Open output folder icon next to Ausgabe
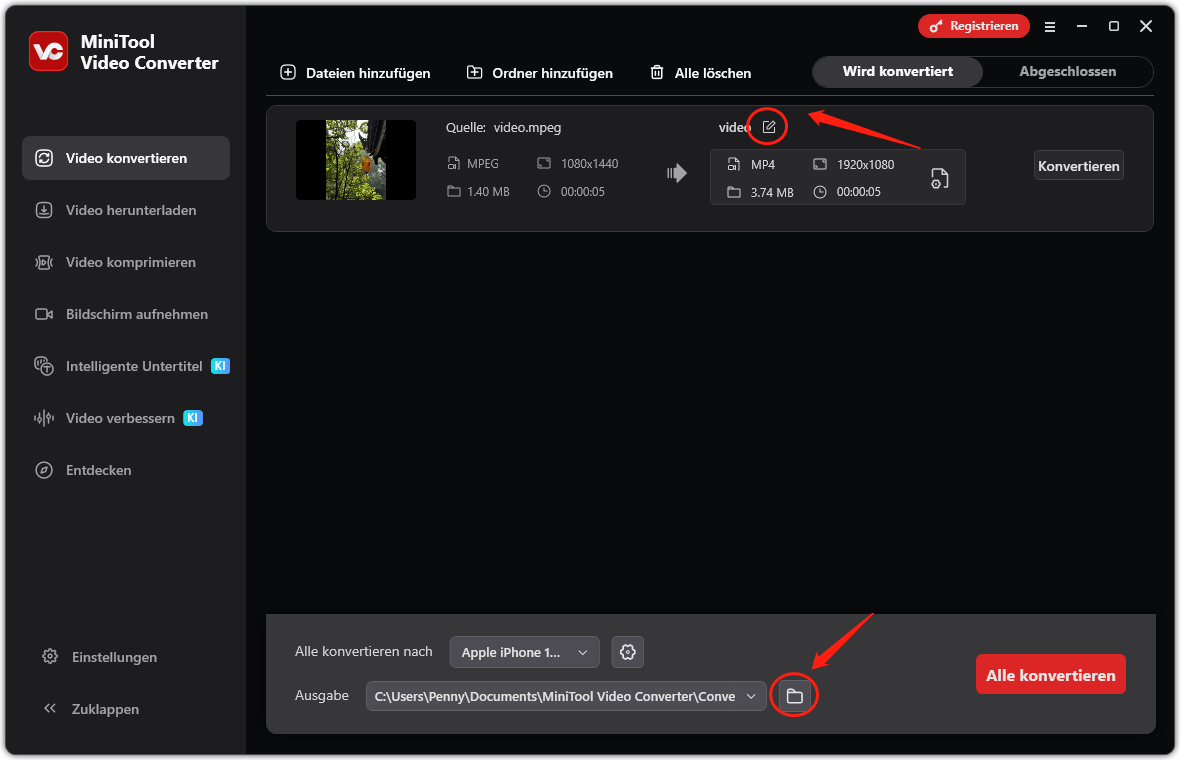Viewport: 1180px width, 760px height. [x=795, y=696]
